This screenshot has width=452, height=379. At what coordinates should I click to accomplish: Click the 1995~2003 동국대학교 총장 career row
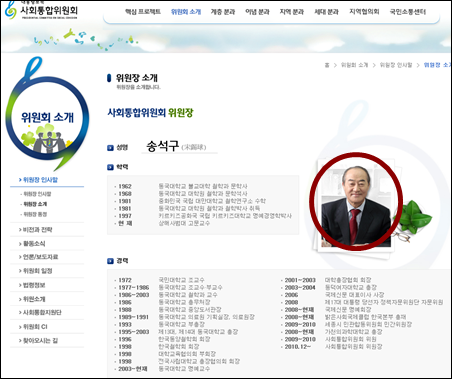coord(176,332)
